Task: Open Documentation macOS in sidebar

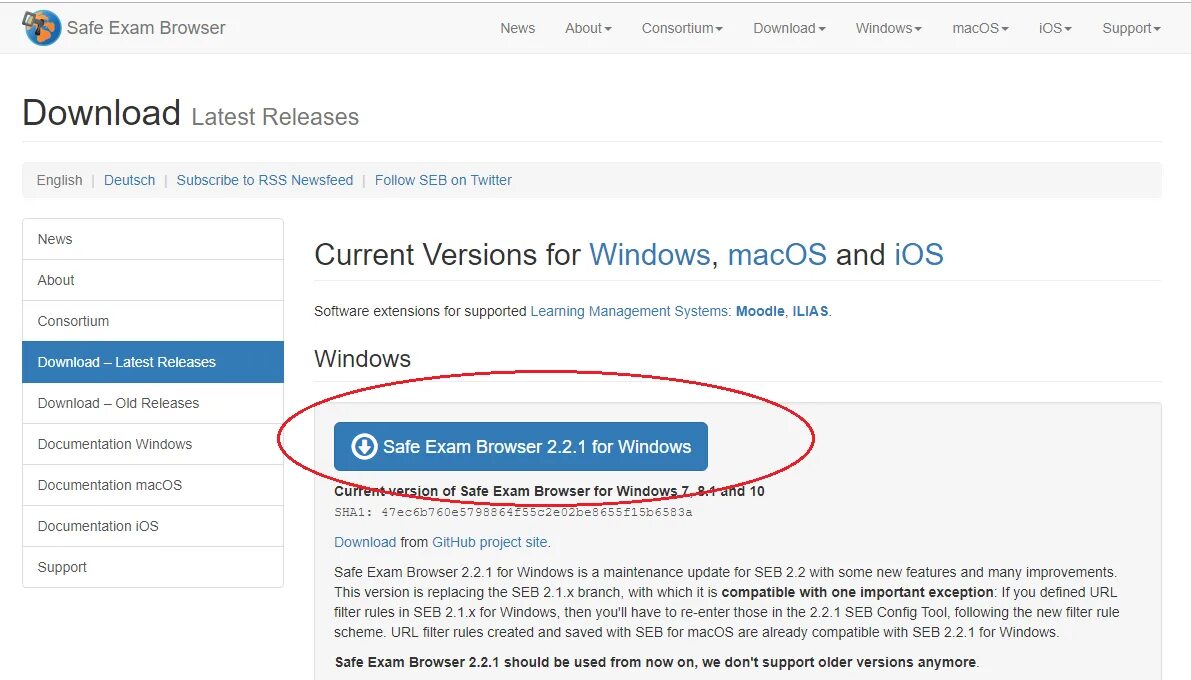Action: tap(153, 485)
